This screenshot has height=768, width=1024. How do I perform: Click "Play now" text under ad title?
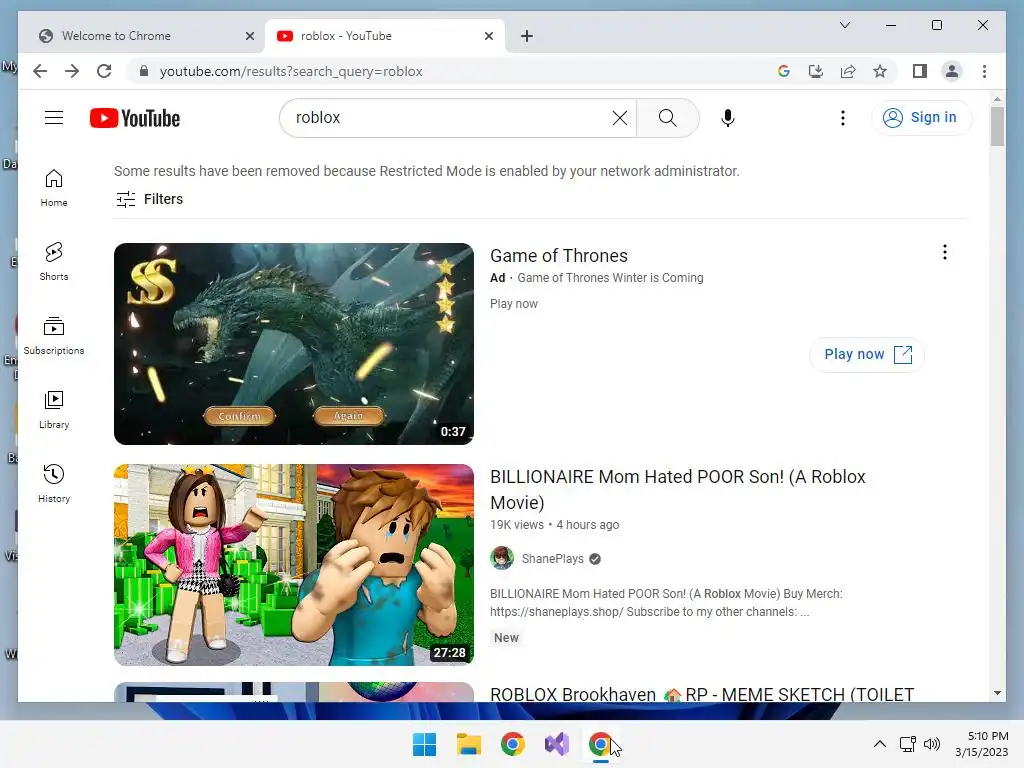pos(514,304)
